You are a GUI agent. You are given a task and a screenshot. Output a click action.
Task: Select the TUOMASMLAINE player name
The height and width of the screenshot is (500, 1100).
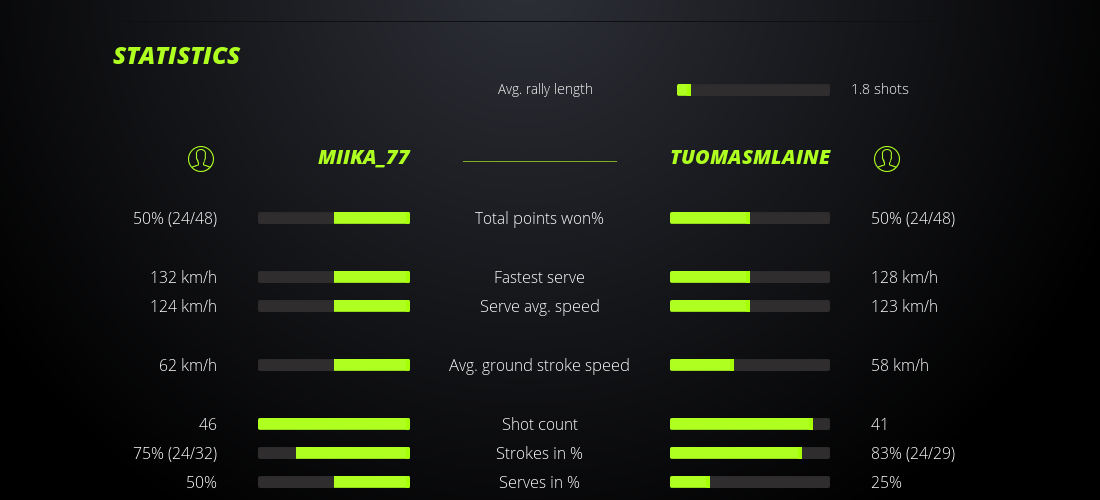pyautogui.click(x=750, y=158)
